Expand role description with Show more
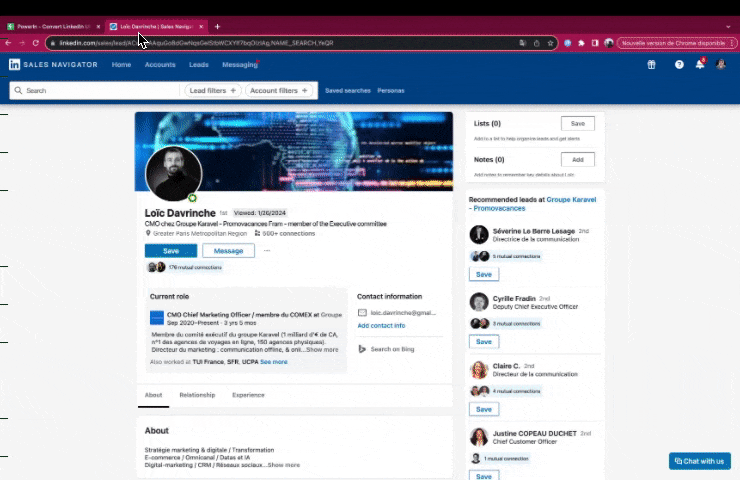Screen dimensions: 740x480 tap(322, 350)
